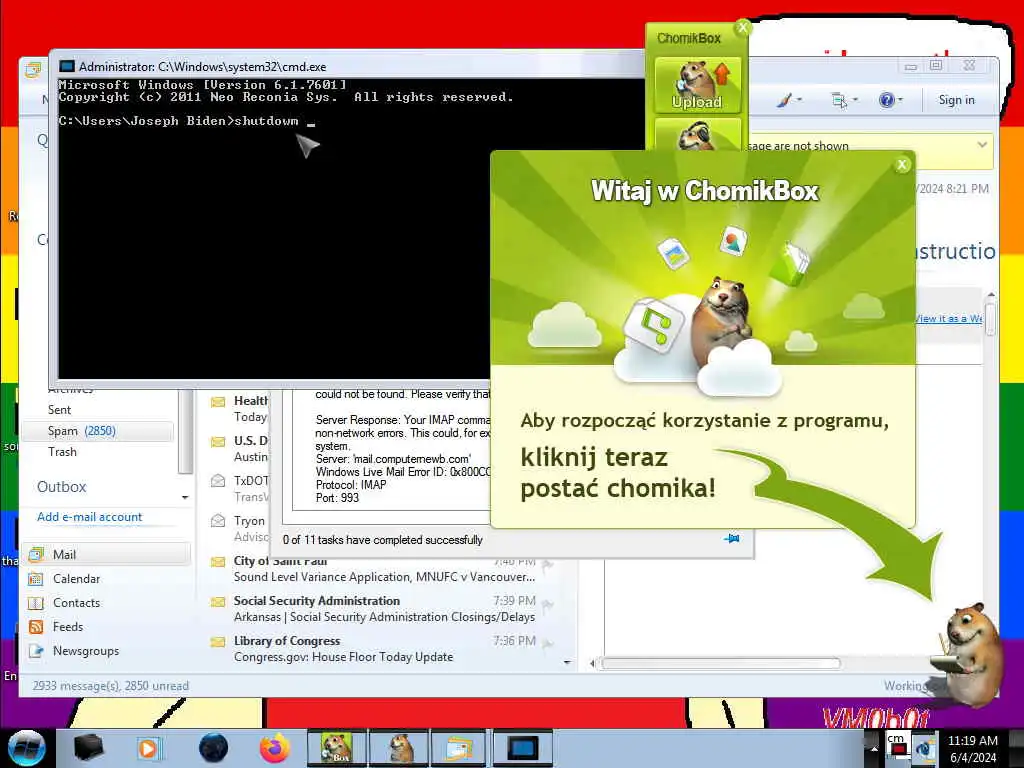This screenshot has width=1024, height=768.
Task: Click the Newsgroups shortcut icon
Action: (36, 651)
